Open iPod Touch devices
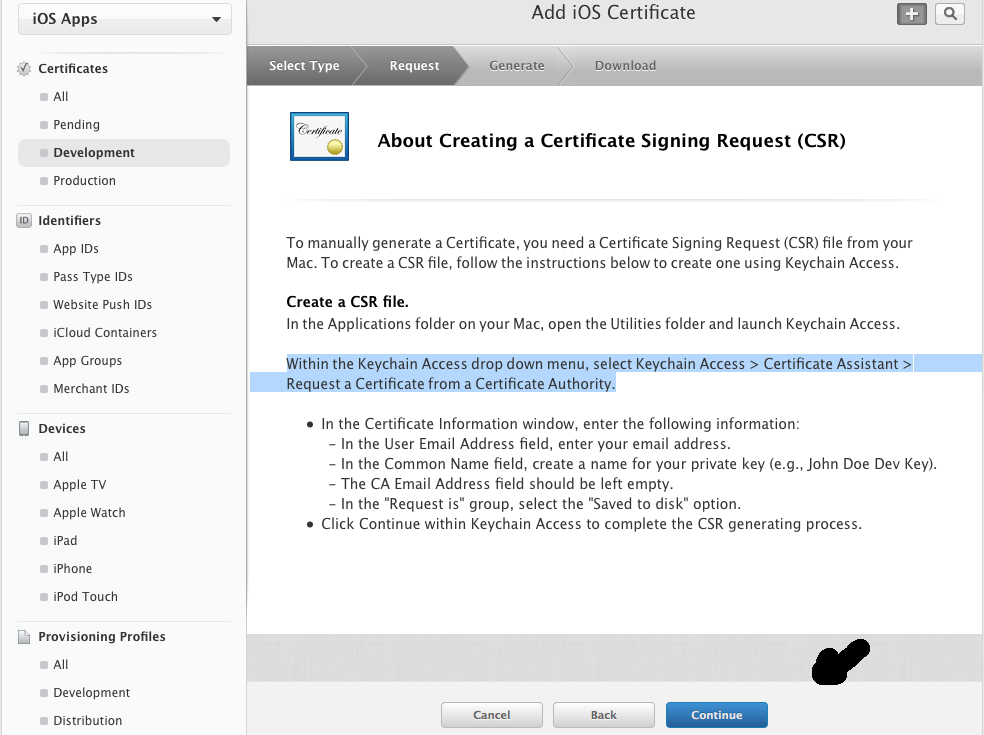Image resolution: width=984 pixels, height=735 pixels. [x=85, y=596]
